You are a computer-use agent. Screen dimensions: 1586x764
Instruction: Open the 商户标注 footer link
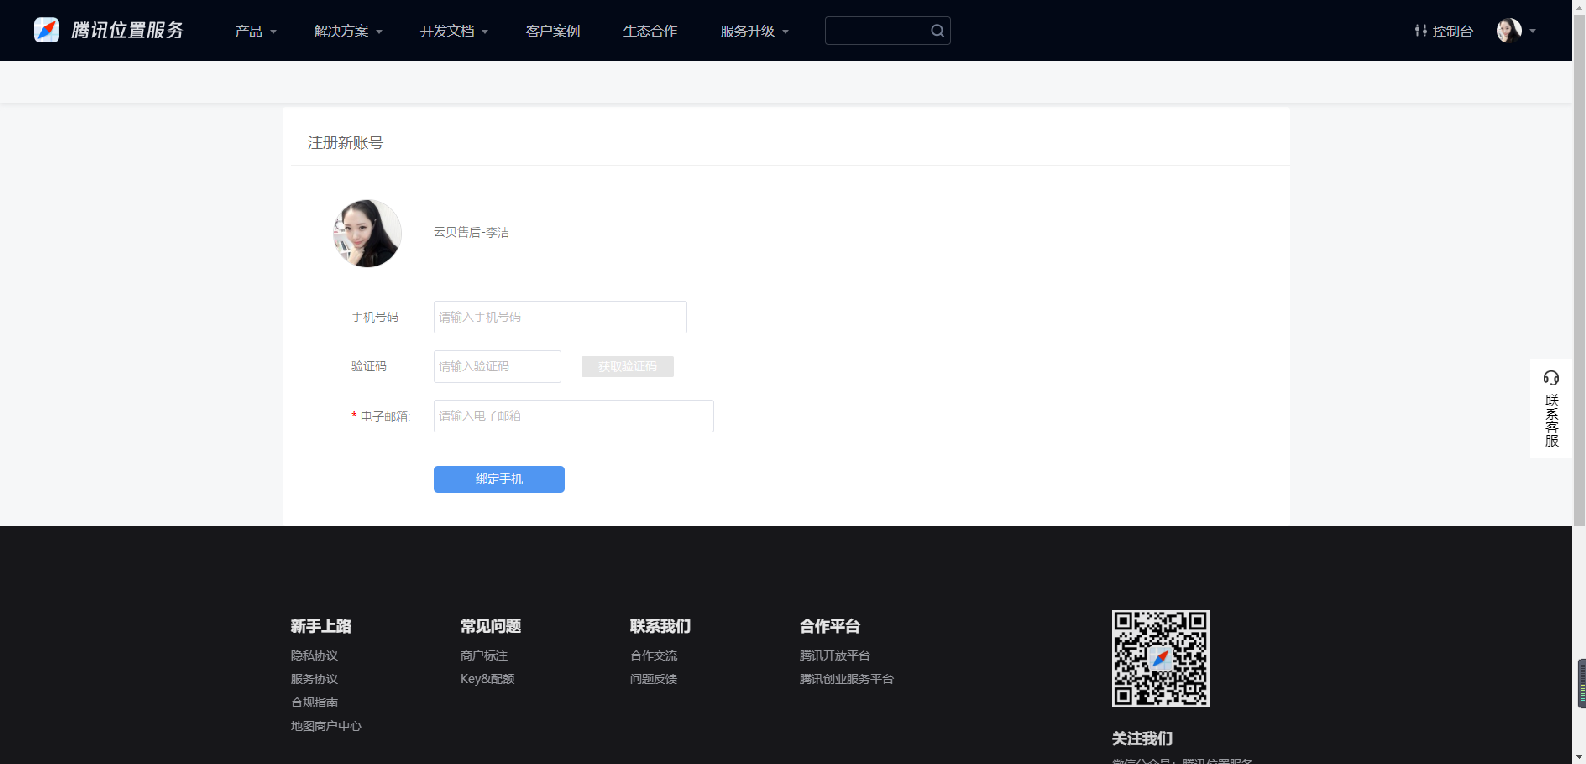point(484,656)
